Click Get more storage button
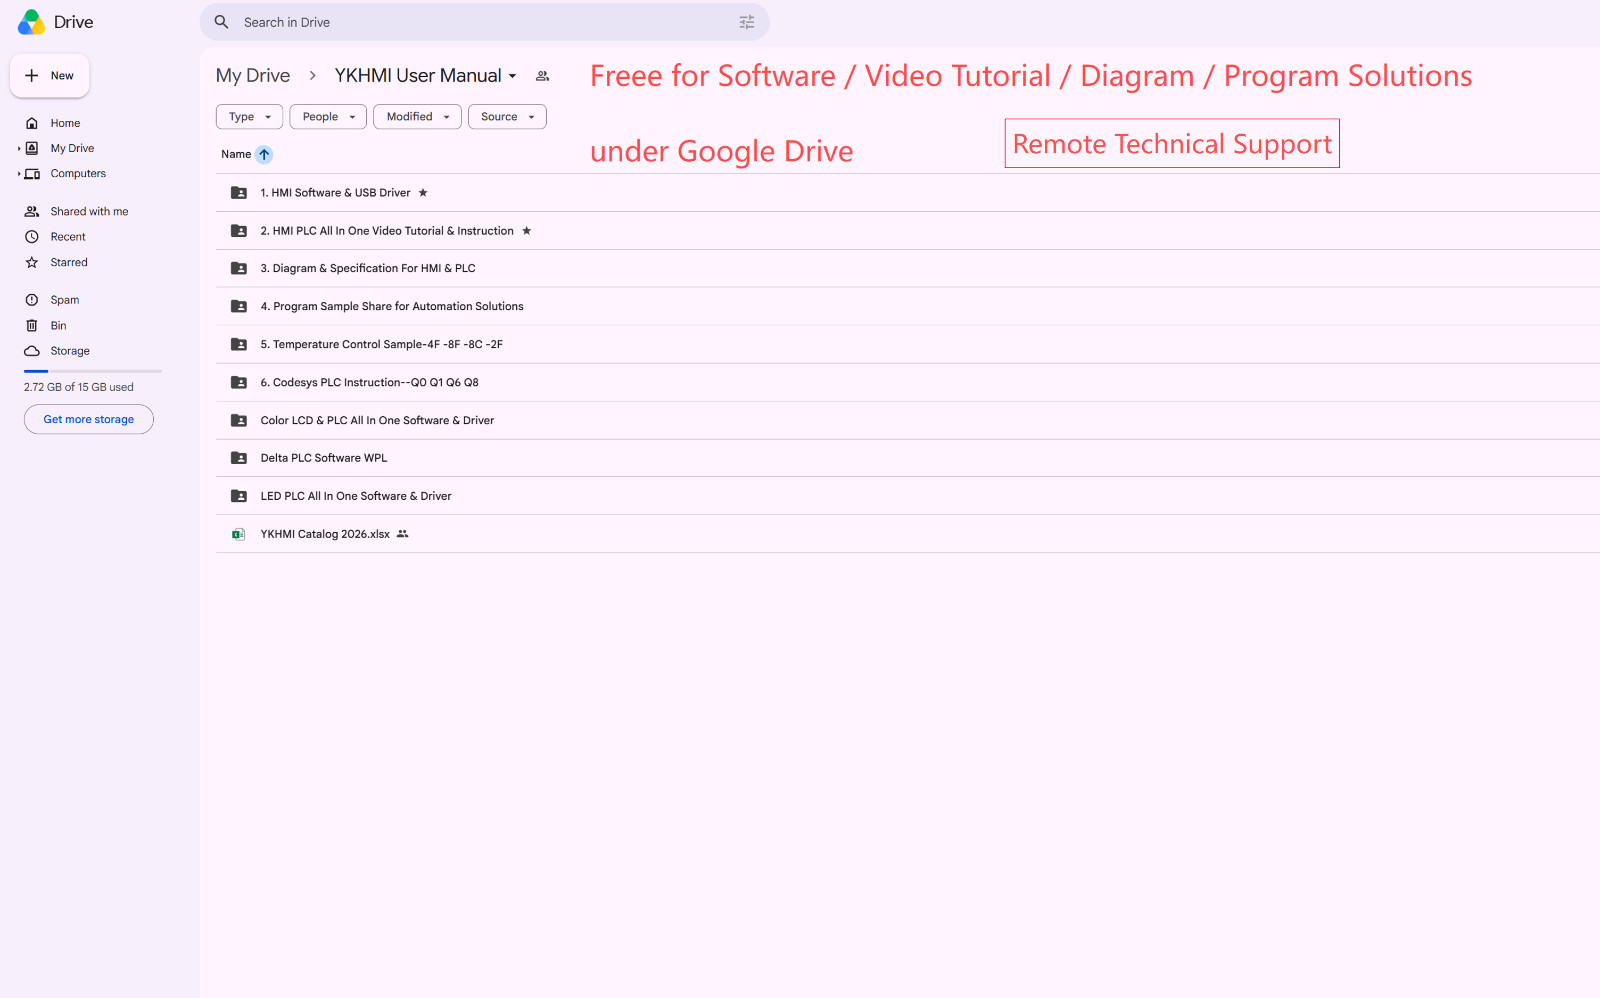1600x998 pixels. 89,420
